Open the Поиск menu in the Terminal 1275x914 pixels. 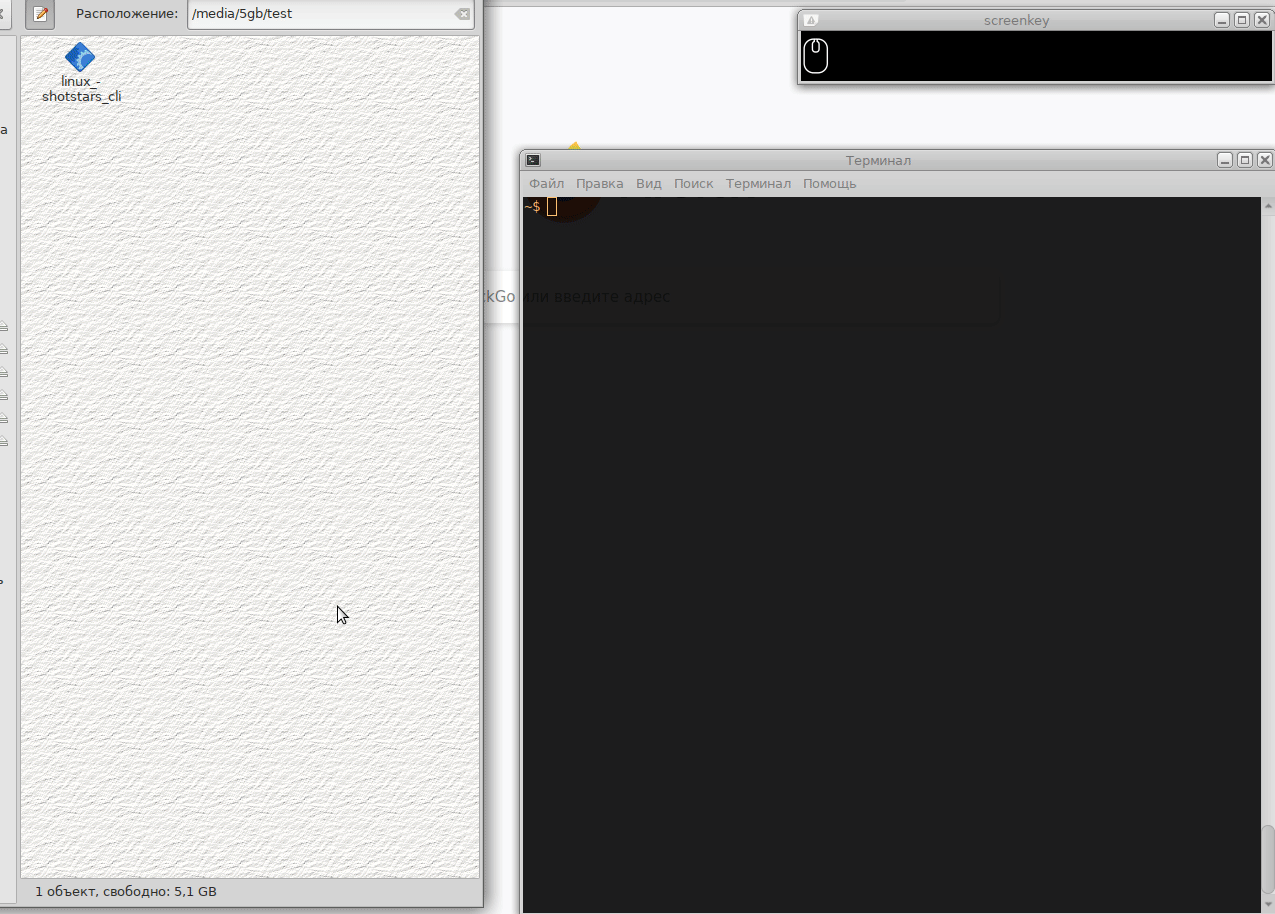click(693, 183)
